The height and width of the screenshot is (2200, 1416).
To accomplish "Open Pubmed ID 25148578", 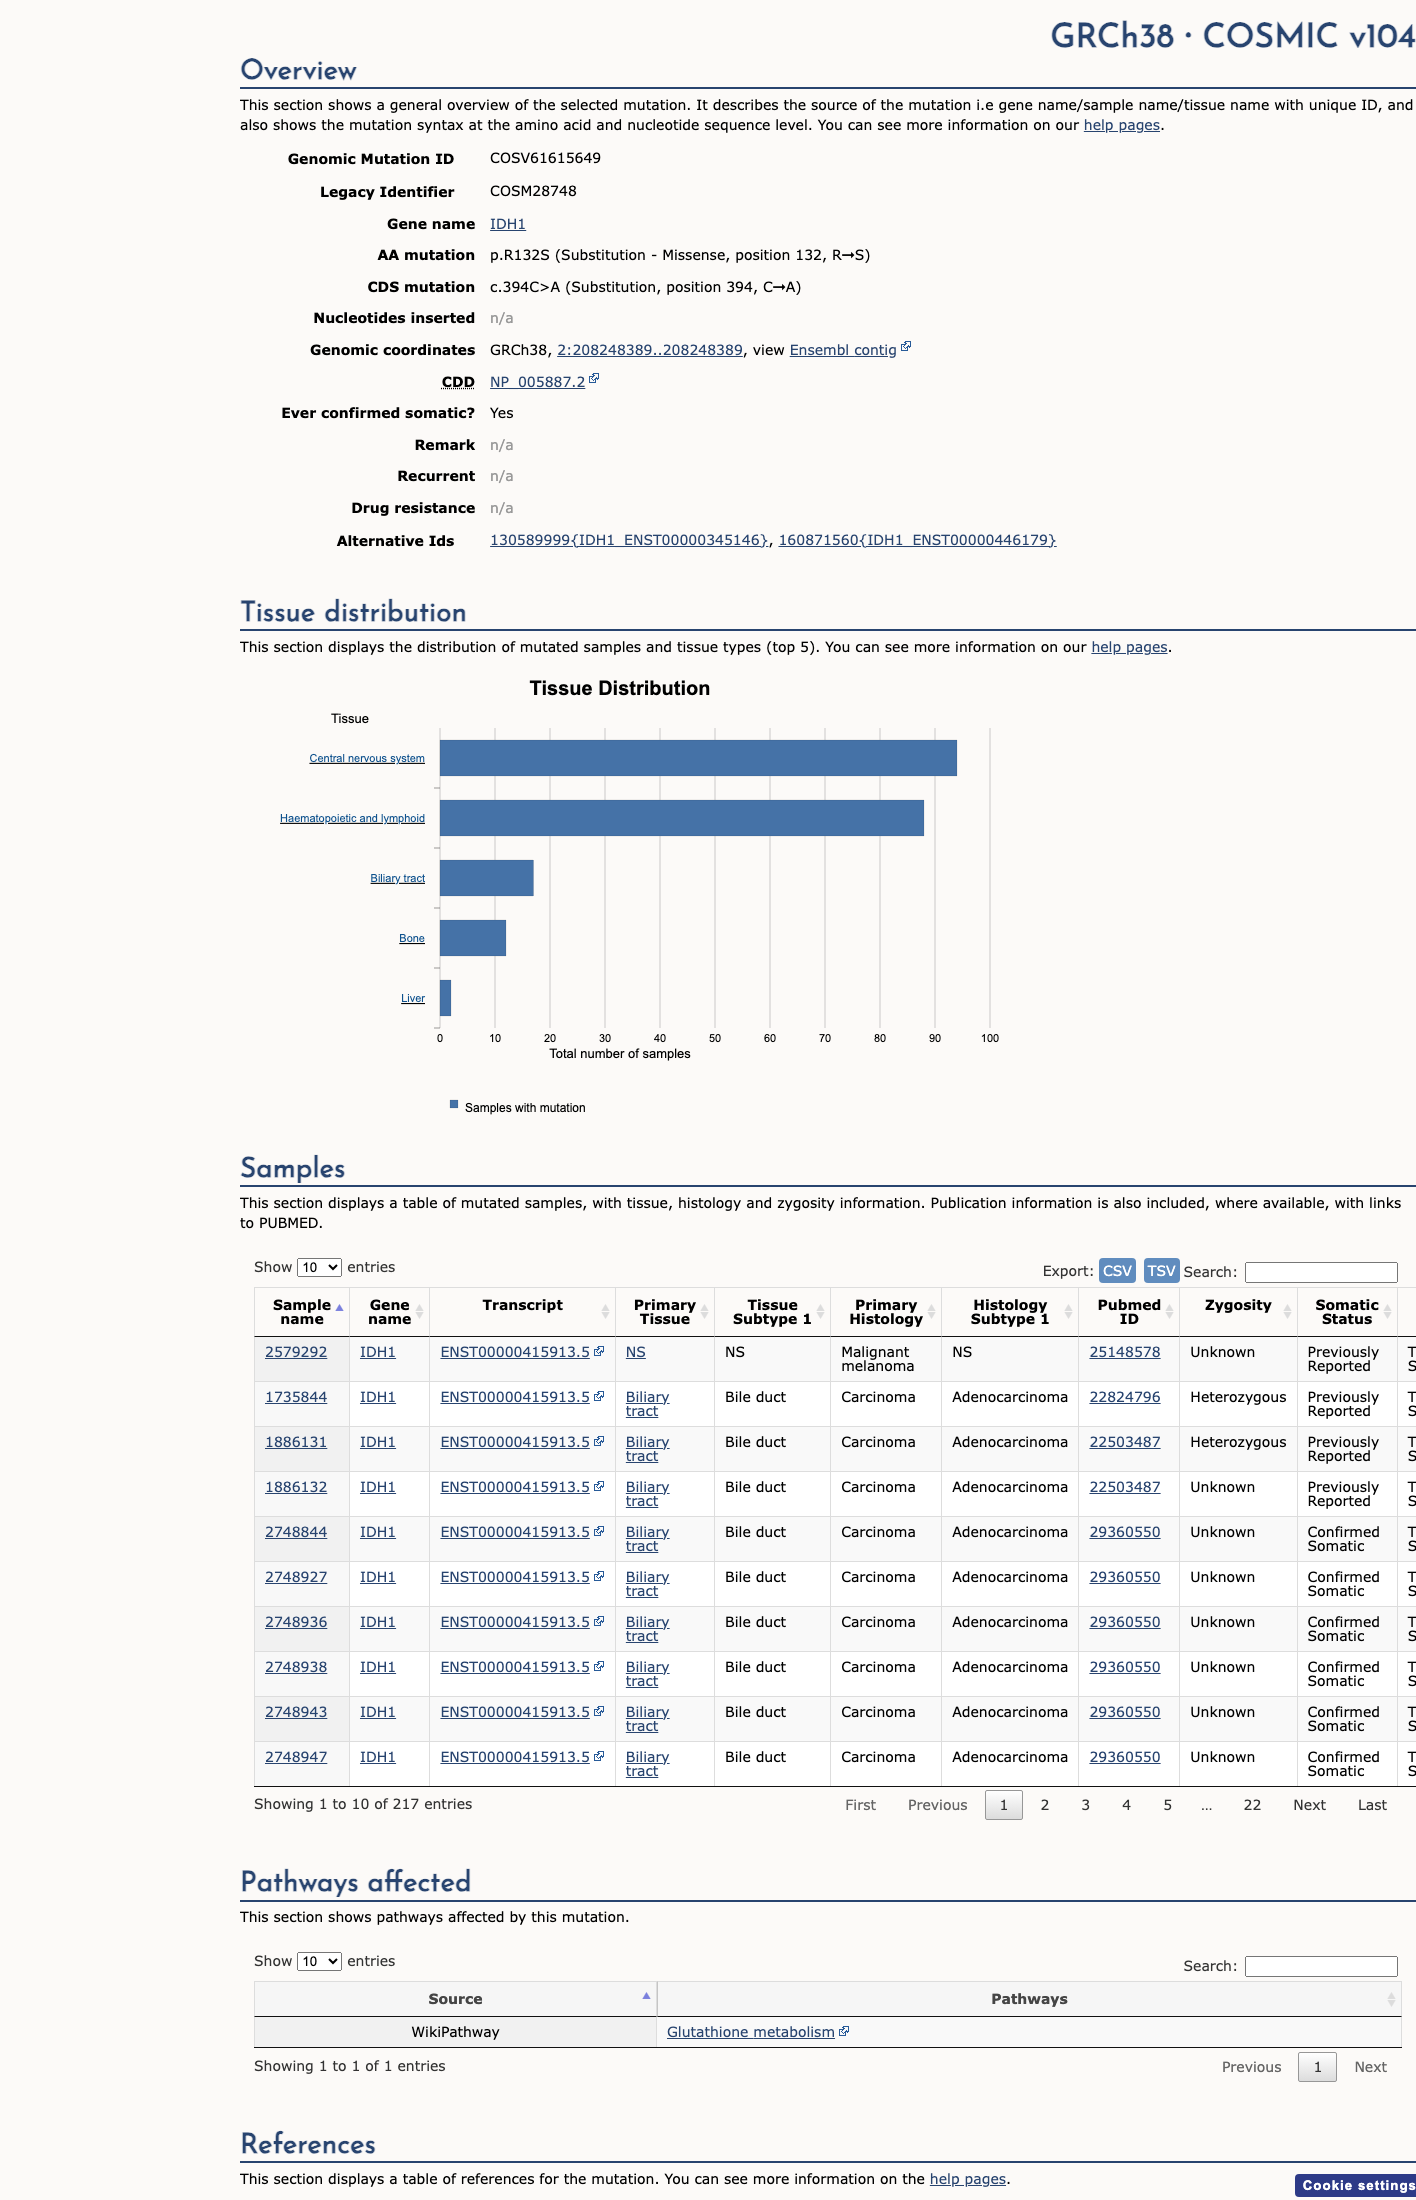I will tap(1125, 1352).
